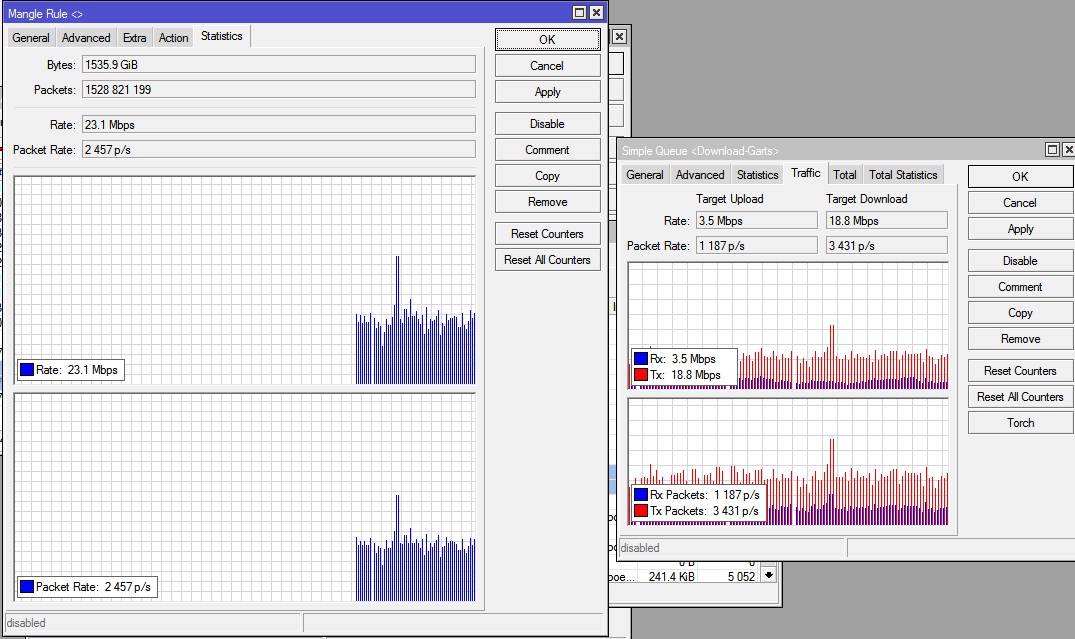The height and width of the screenshot is (639, 1075).
Task: Open Torch from Simple Queue
Action: 1020,423
